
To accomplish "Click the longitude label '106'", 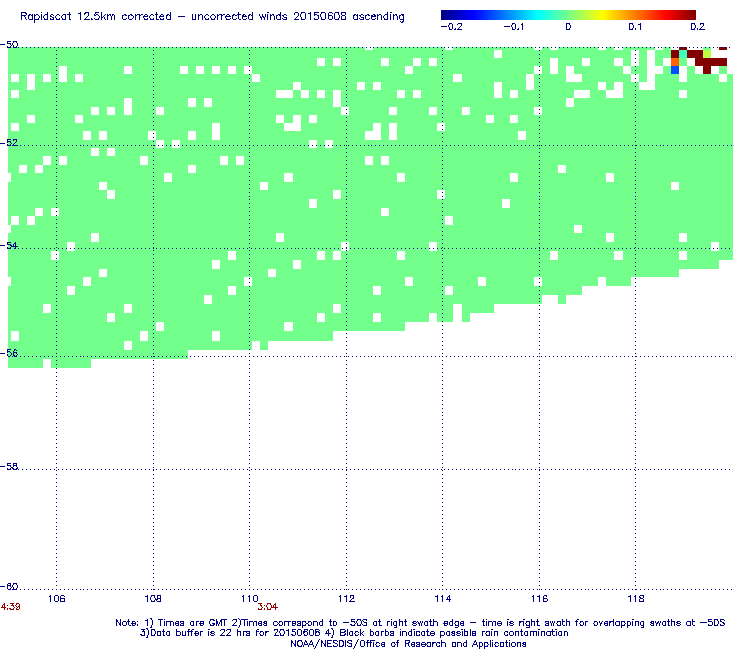I will coord(57,599).
